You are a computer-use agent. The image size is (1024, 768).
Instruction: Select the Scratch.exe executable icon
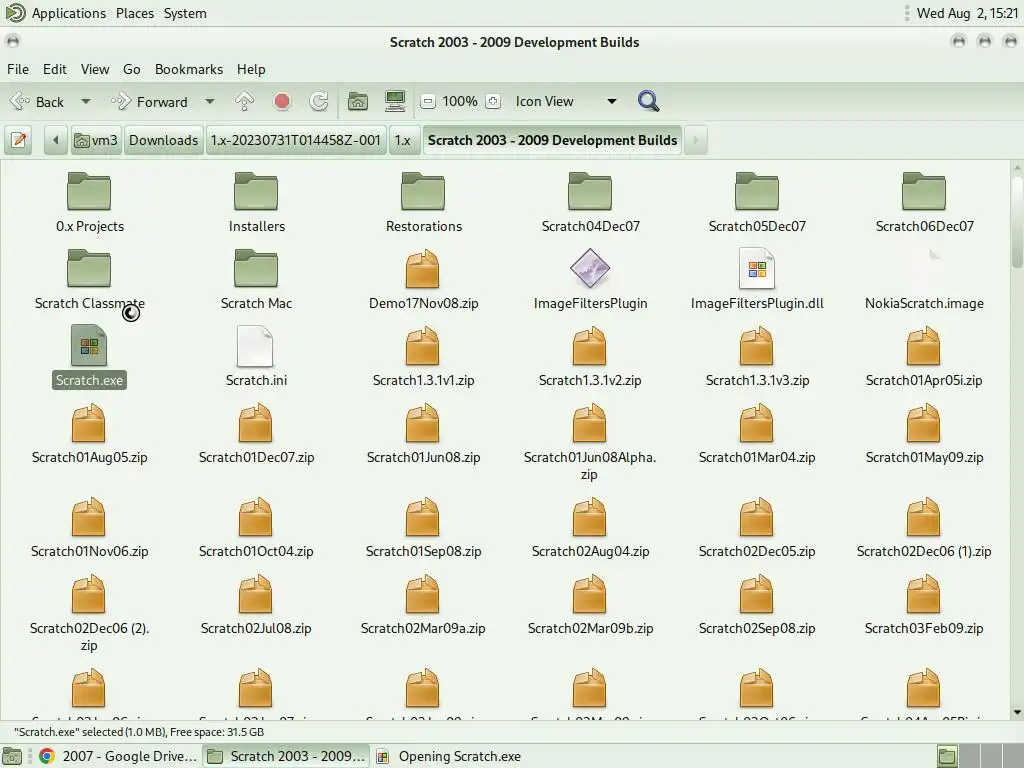(x=89, y=345)
